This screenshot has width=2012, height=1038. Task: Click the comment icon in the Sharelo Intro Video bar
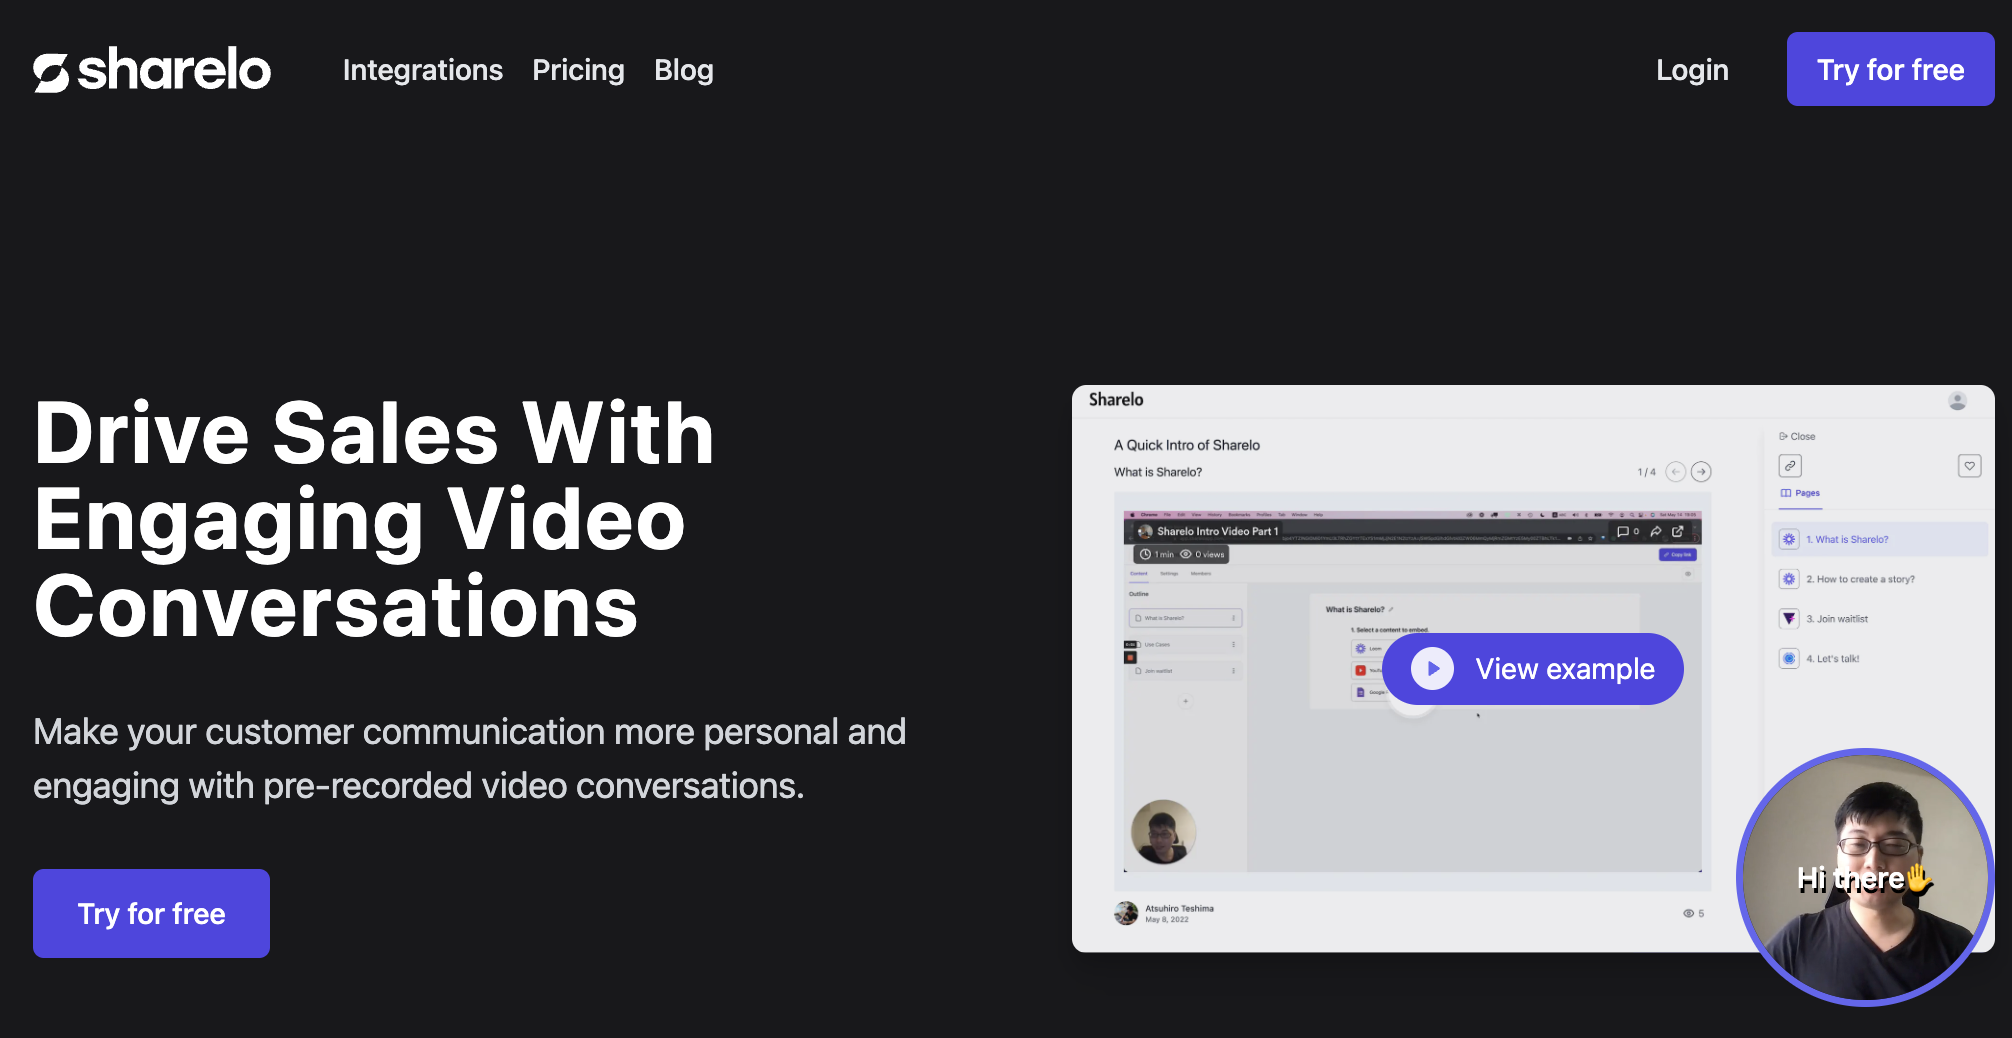click(1623, 531)
